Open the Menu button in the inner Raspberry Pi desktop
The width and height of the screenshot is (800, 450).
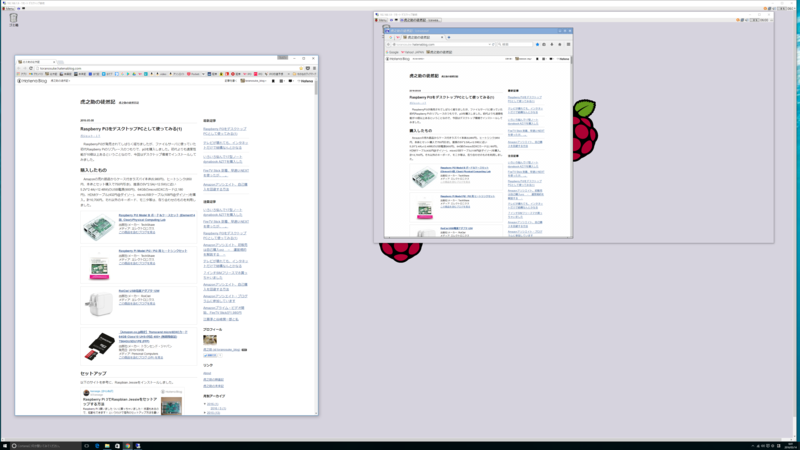pos(381,20)
